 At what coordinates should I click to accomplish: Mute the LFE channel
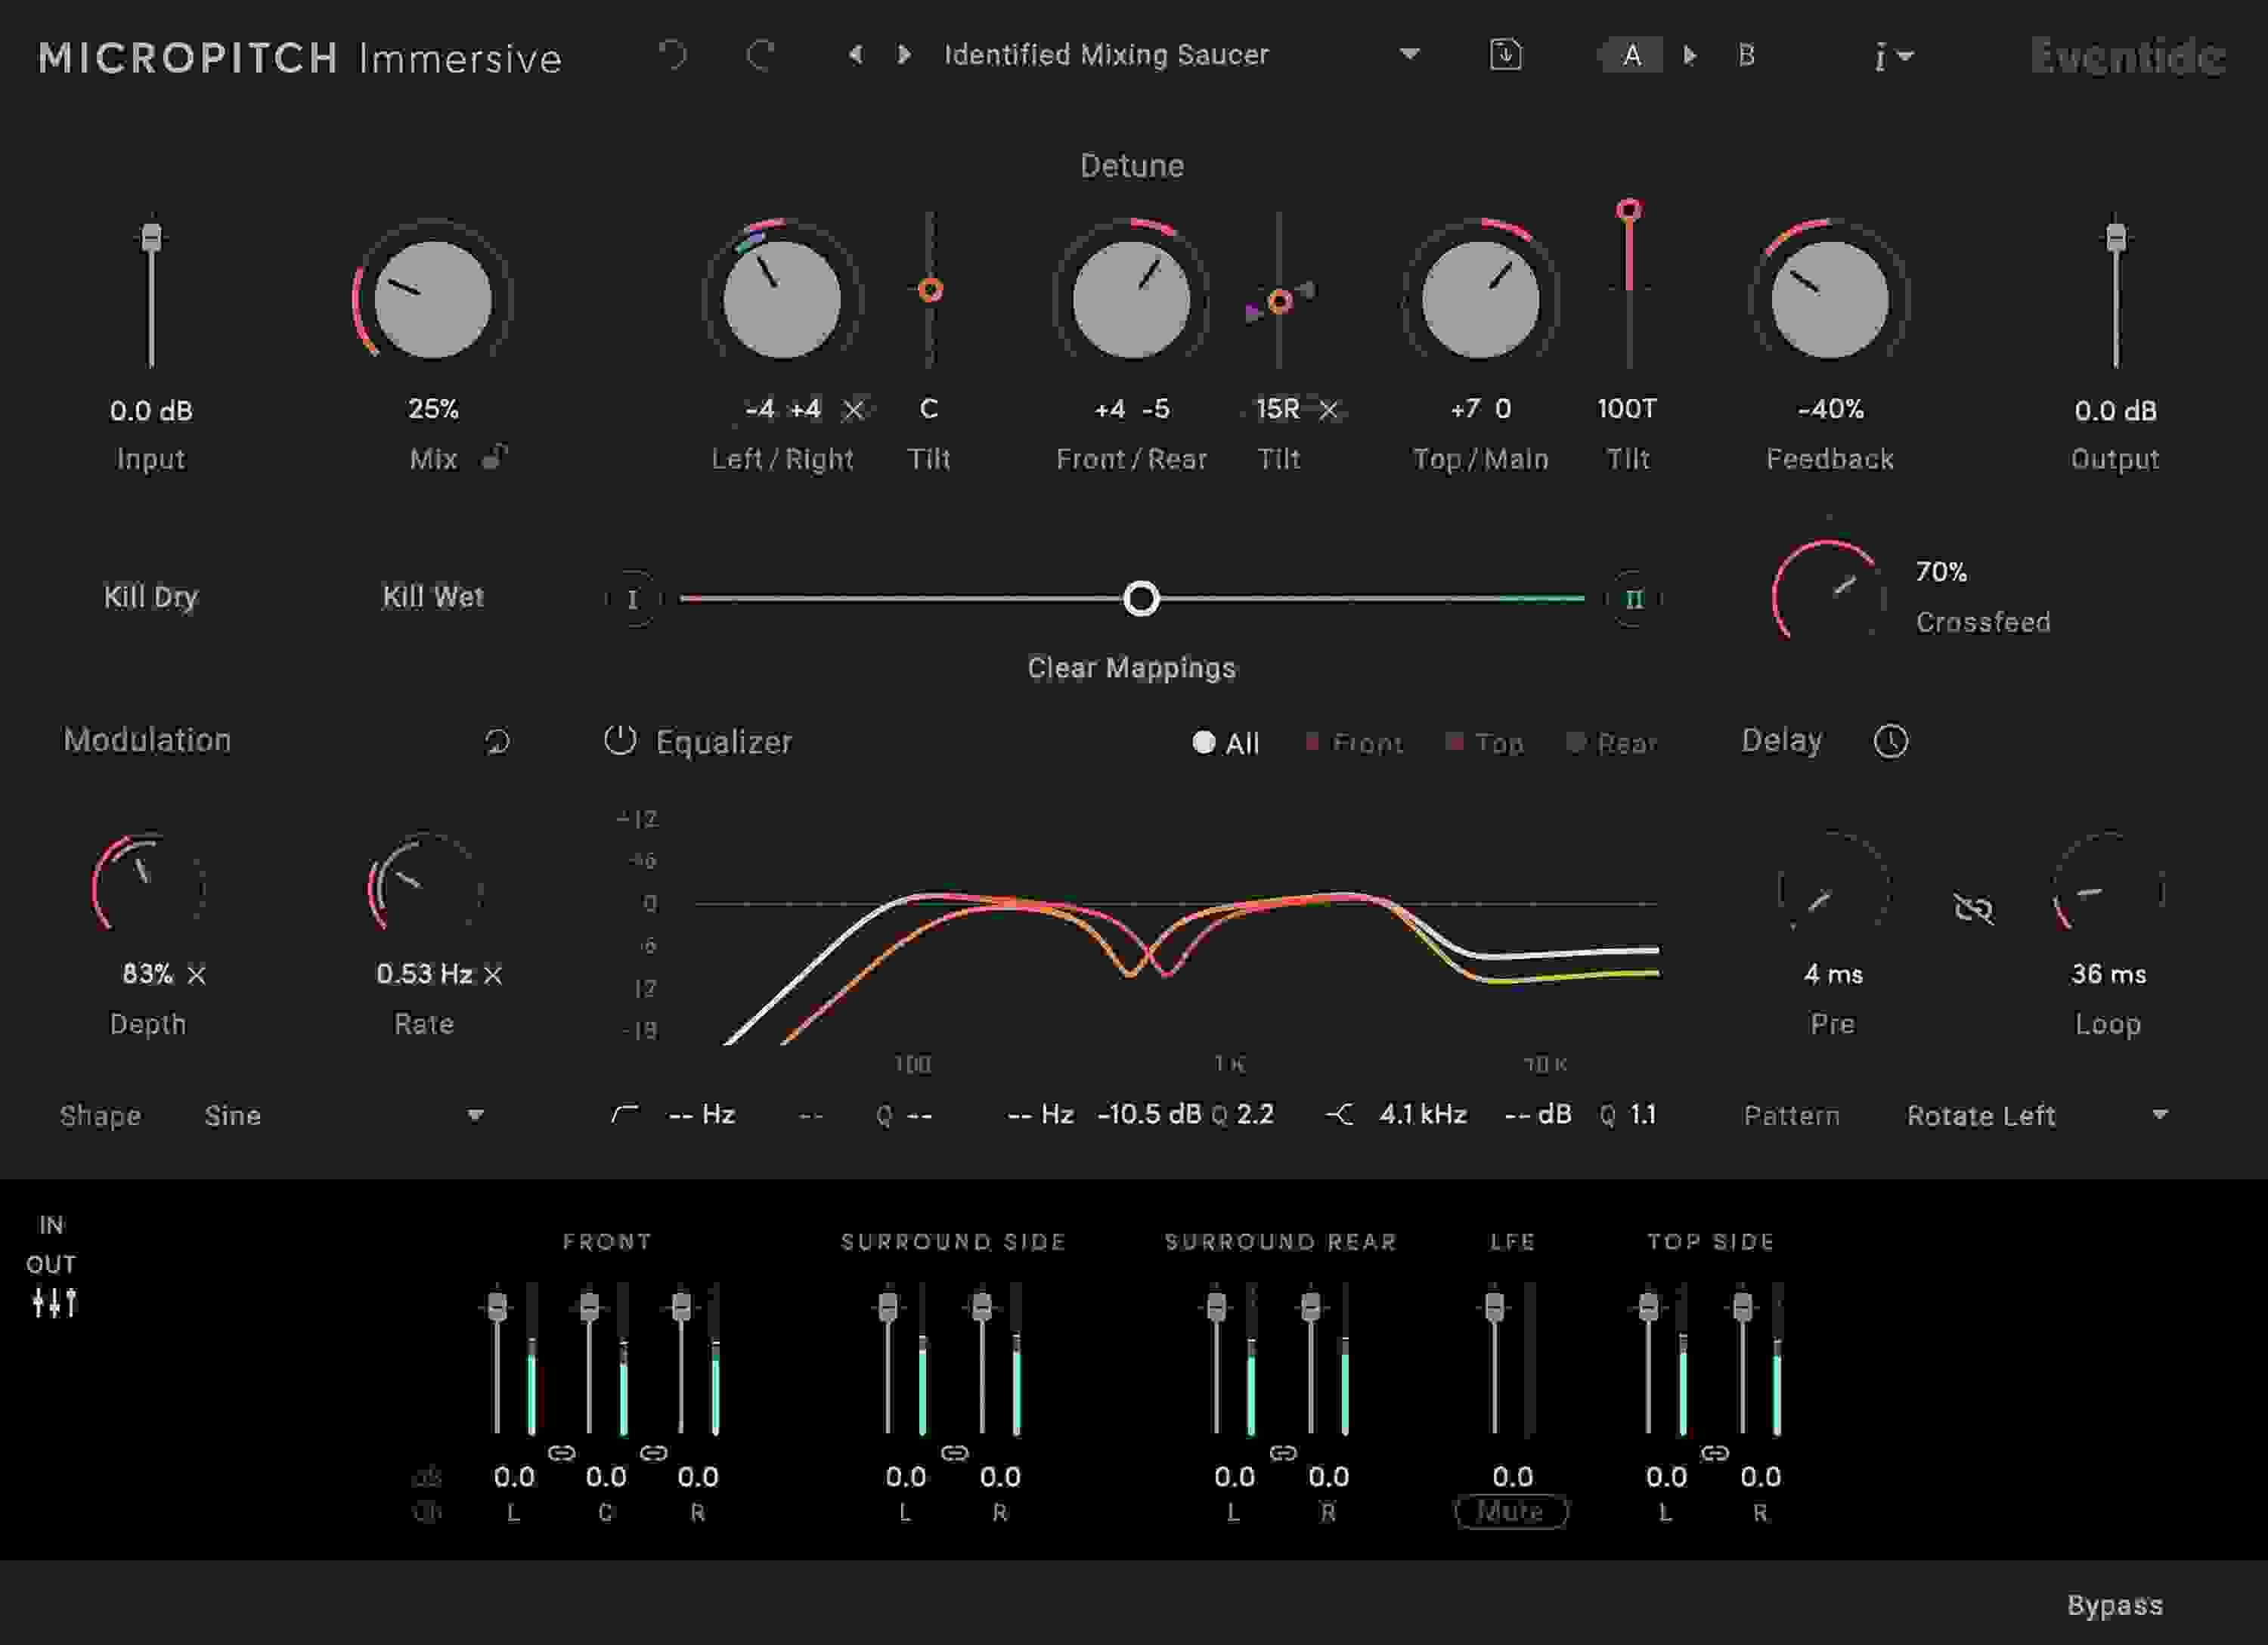1511,1511
